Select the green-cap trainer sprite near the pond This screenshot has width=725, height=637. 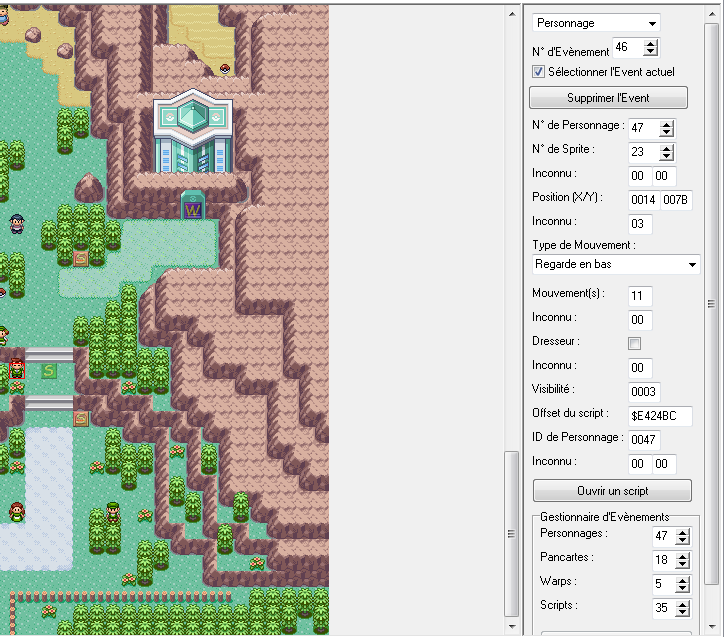(x=113, y=512)
